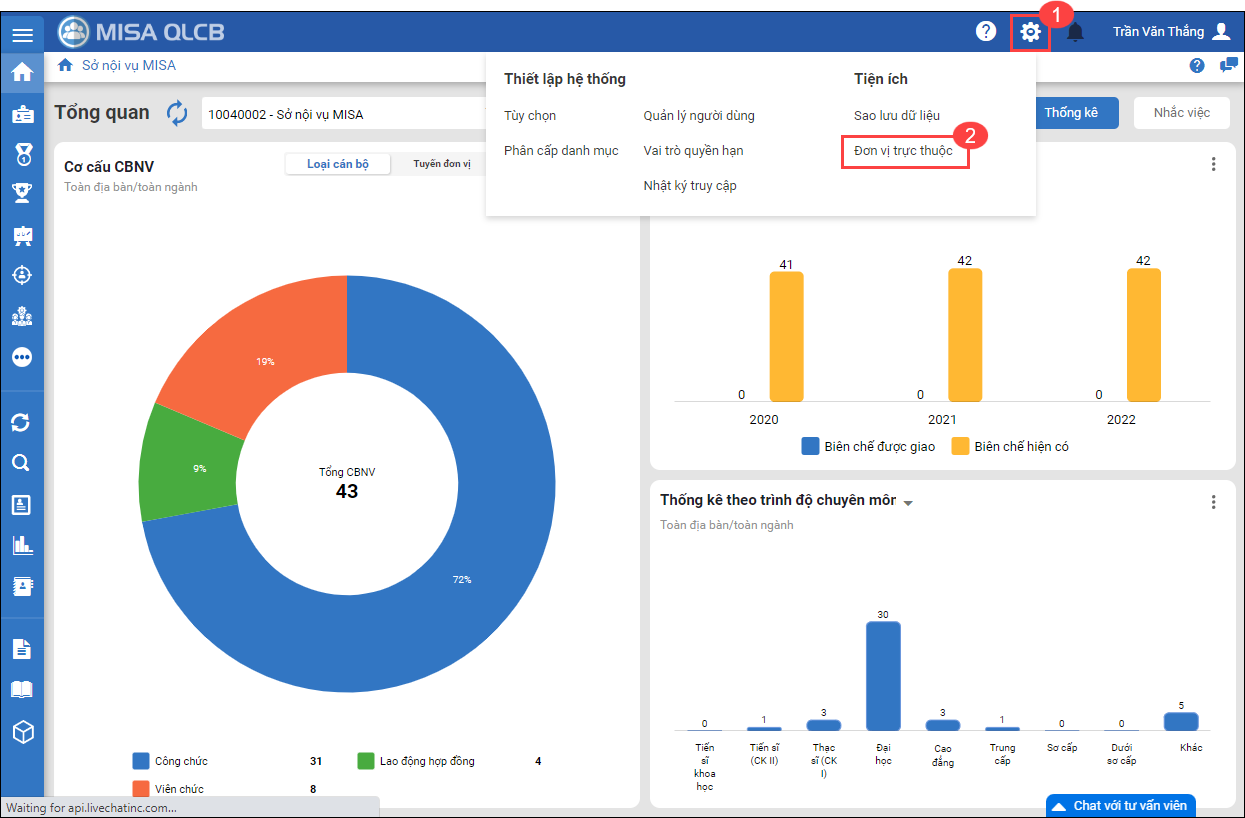
Task: Select Đơn vị trực thuộc menu item
Action: (903, 151)
